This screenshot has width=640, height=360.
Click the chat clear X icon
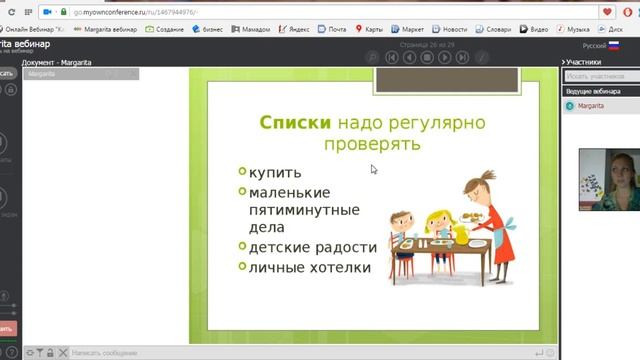63,353
